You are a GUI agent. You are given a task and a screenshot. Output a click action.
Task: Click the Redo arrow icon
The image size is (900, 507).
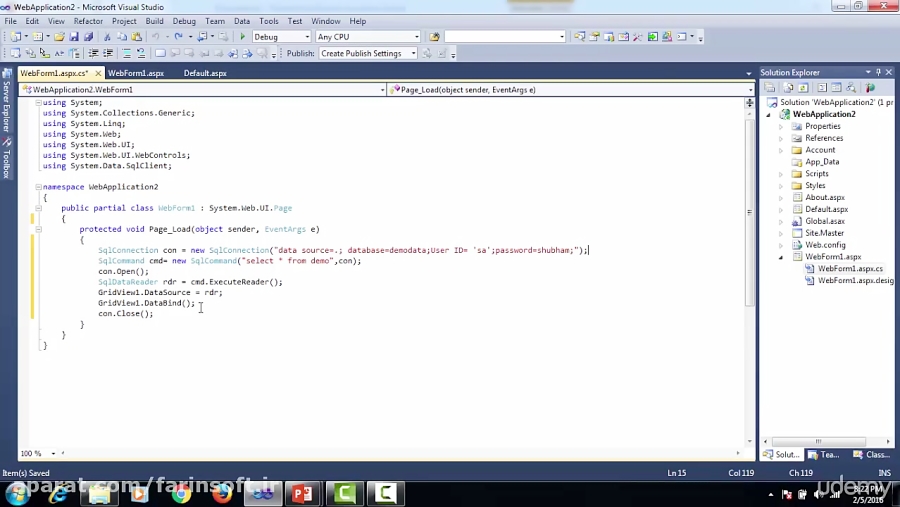tap(179, 37)
